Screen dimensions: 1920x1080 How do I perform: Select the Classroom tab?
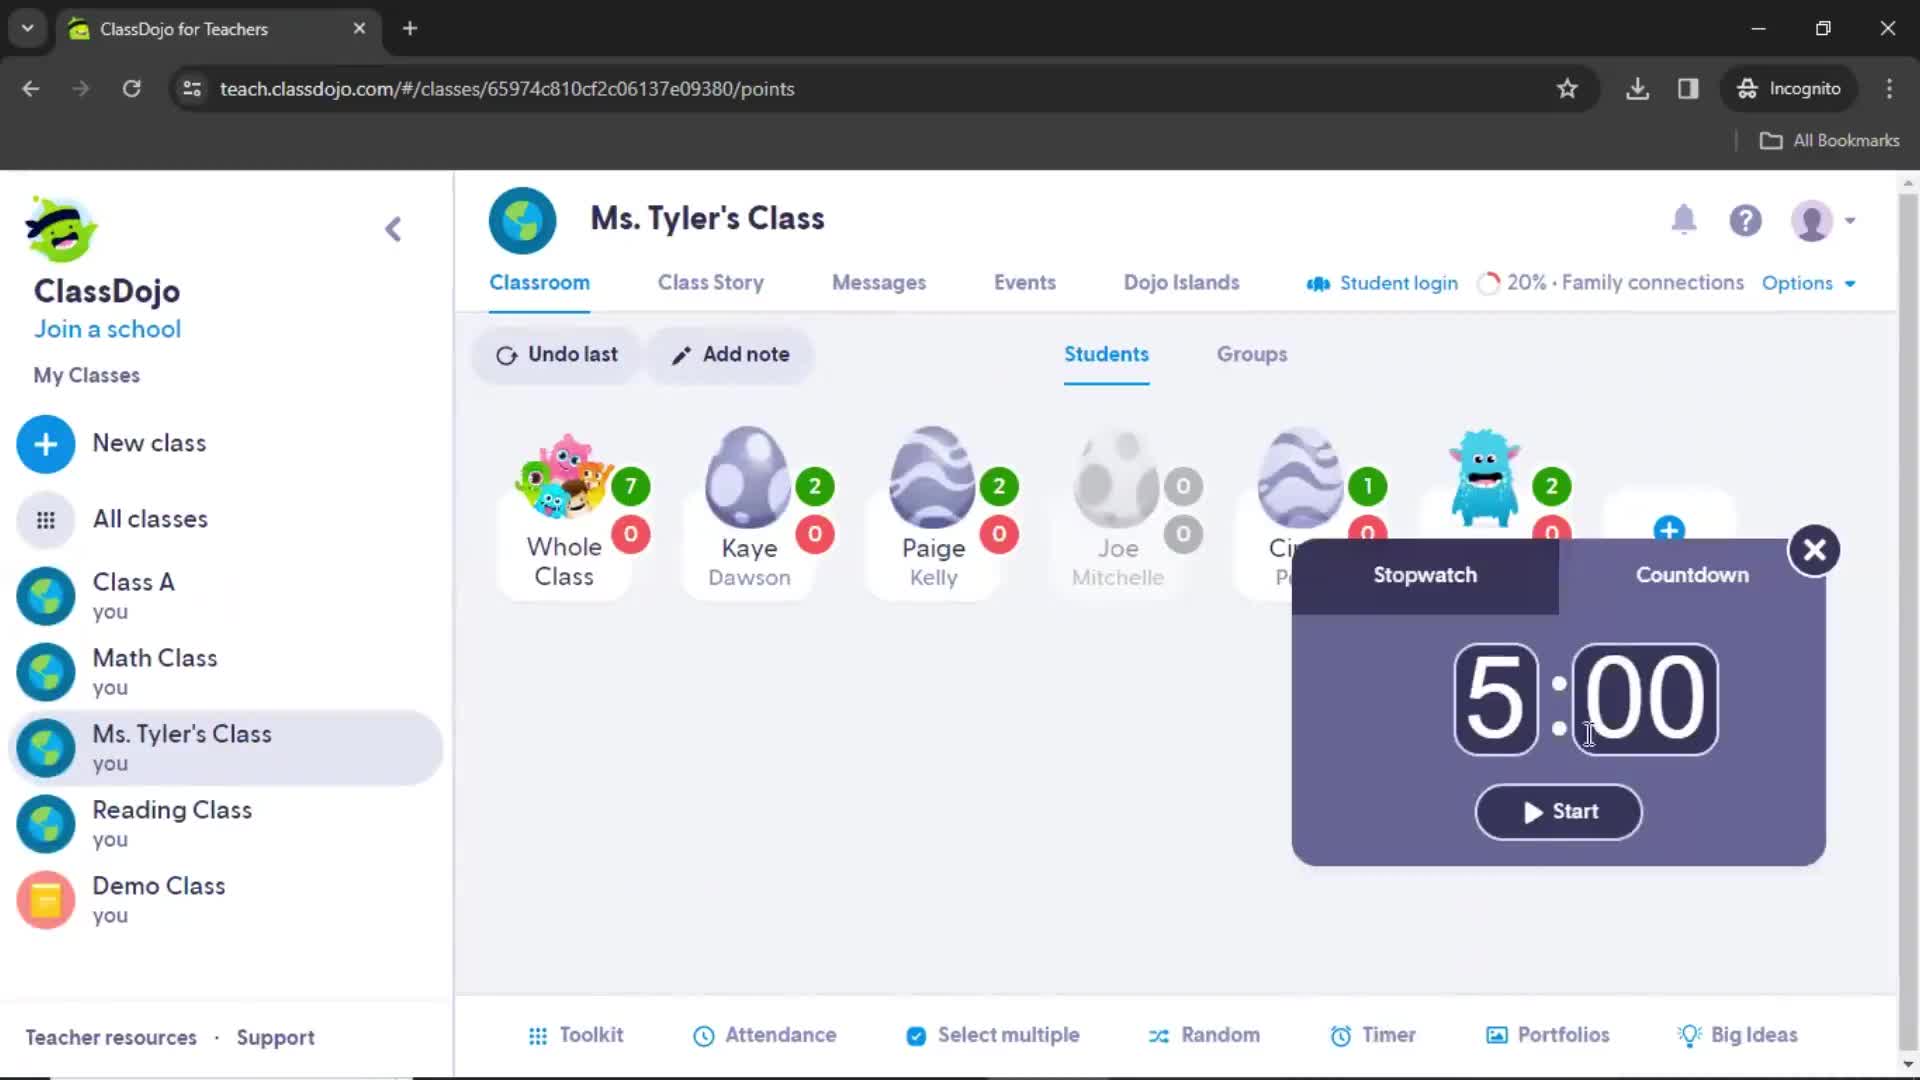538,282
